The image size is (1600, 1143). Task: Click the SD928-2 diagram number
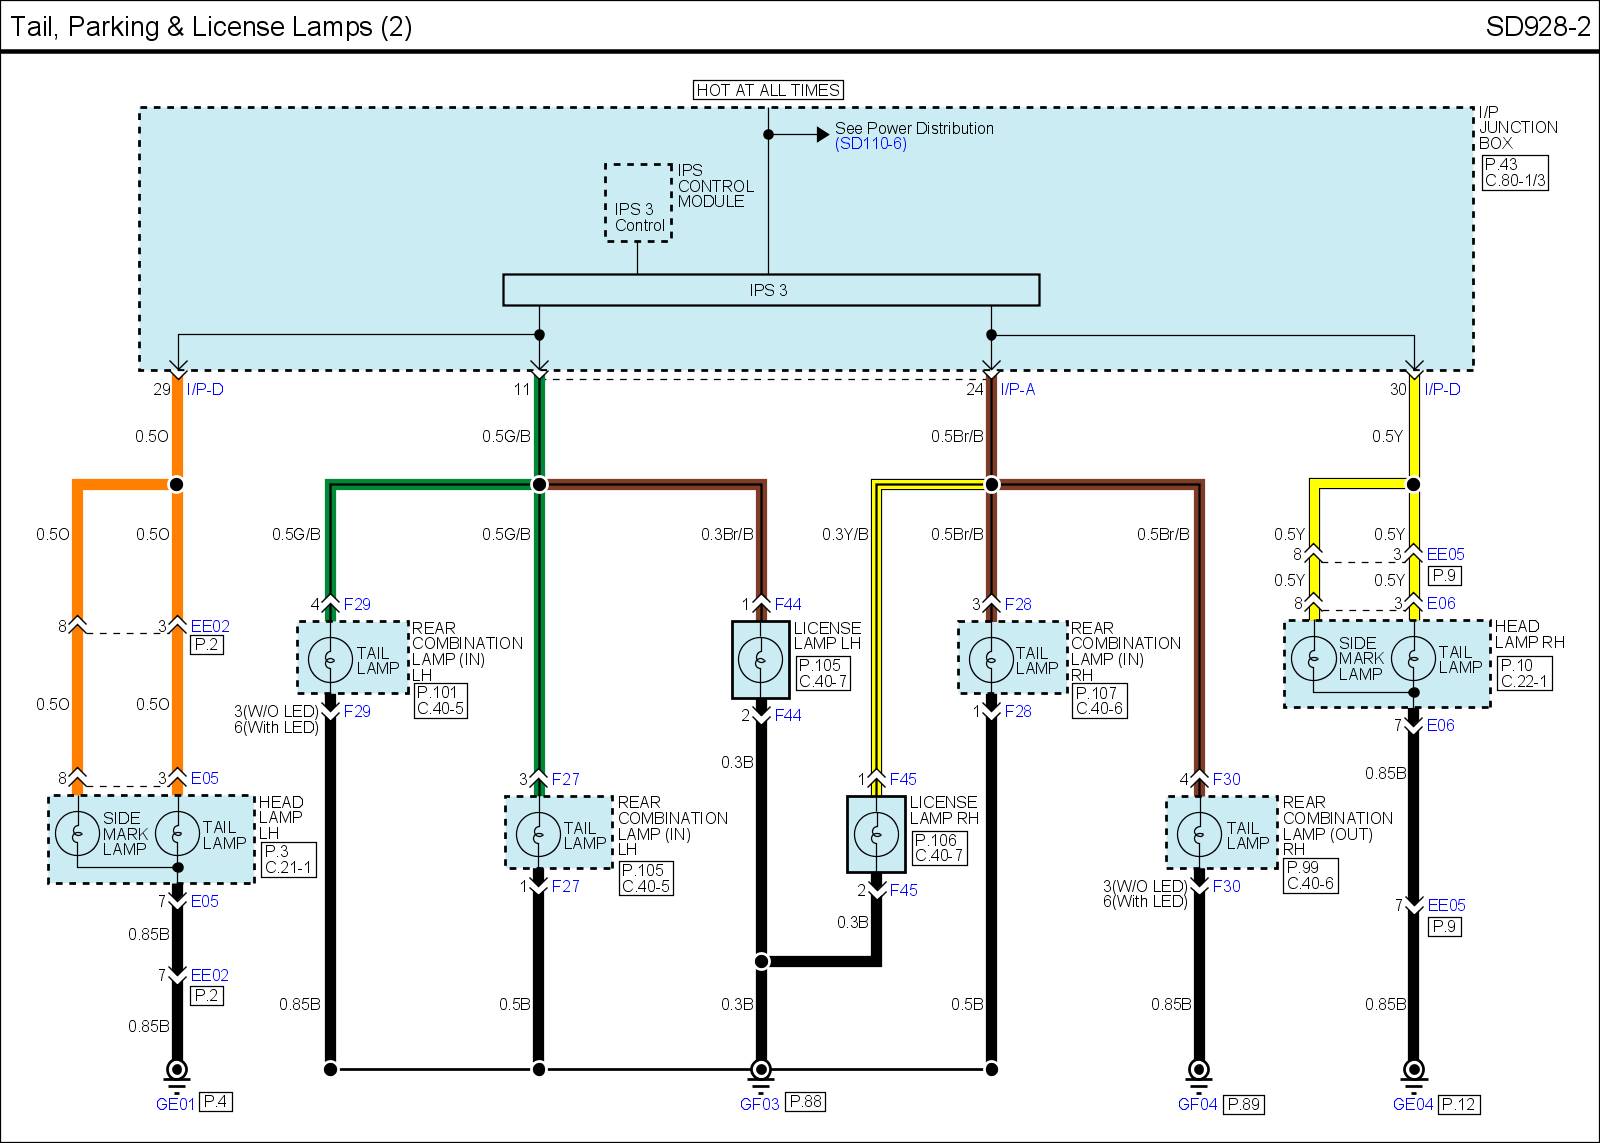pos(1537,27)
